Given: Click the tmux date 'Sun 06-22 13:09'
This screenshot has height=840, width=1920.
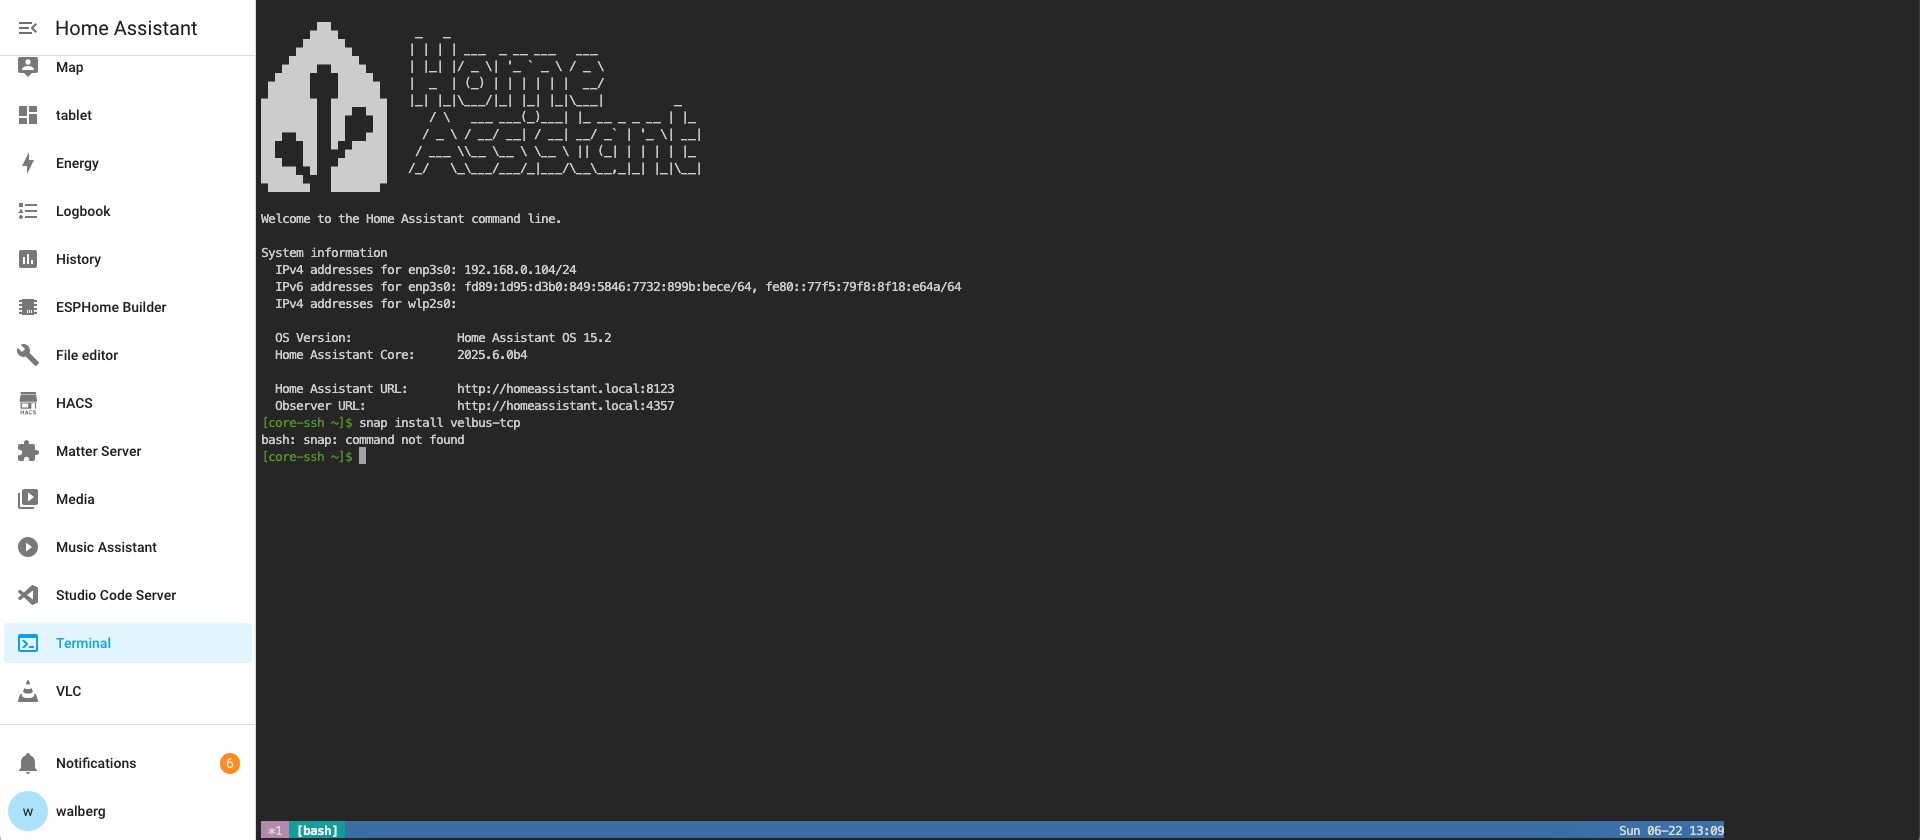Looking at the screenshot, I should coord(1671,830).
